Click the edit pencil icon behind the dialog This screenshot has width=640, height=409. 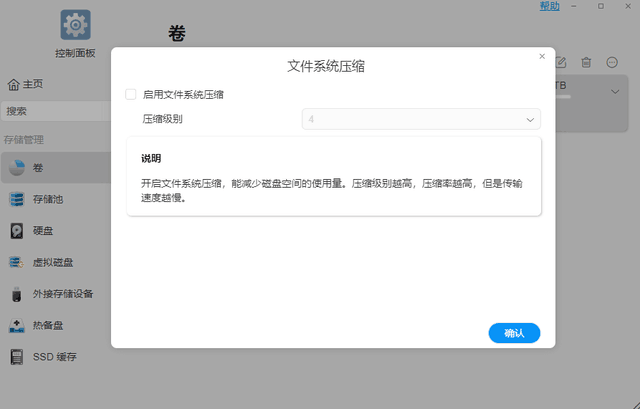coord(561,62)
